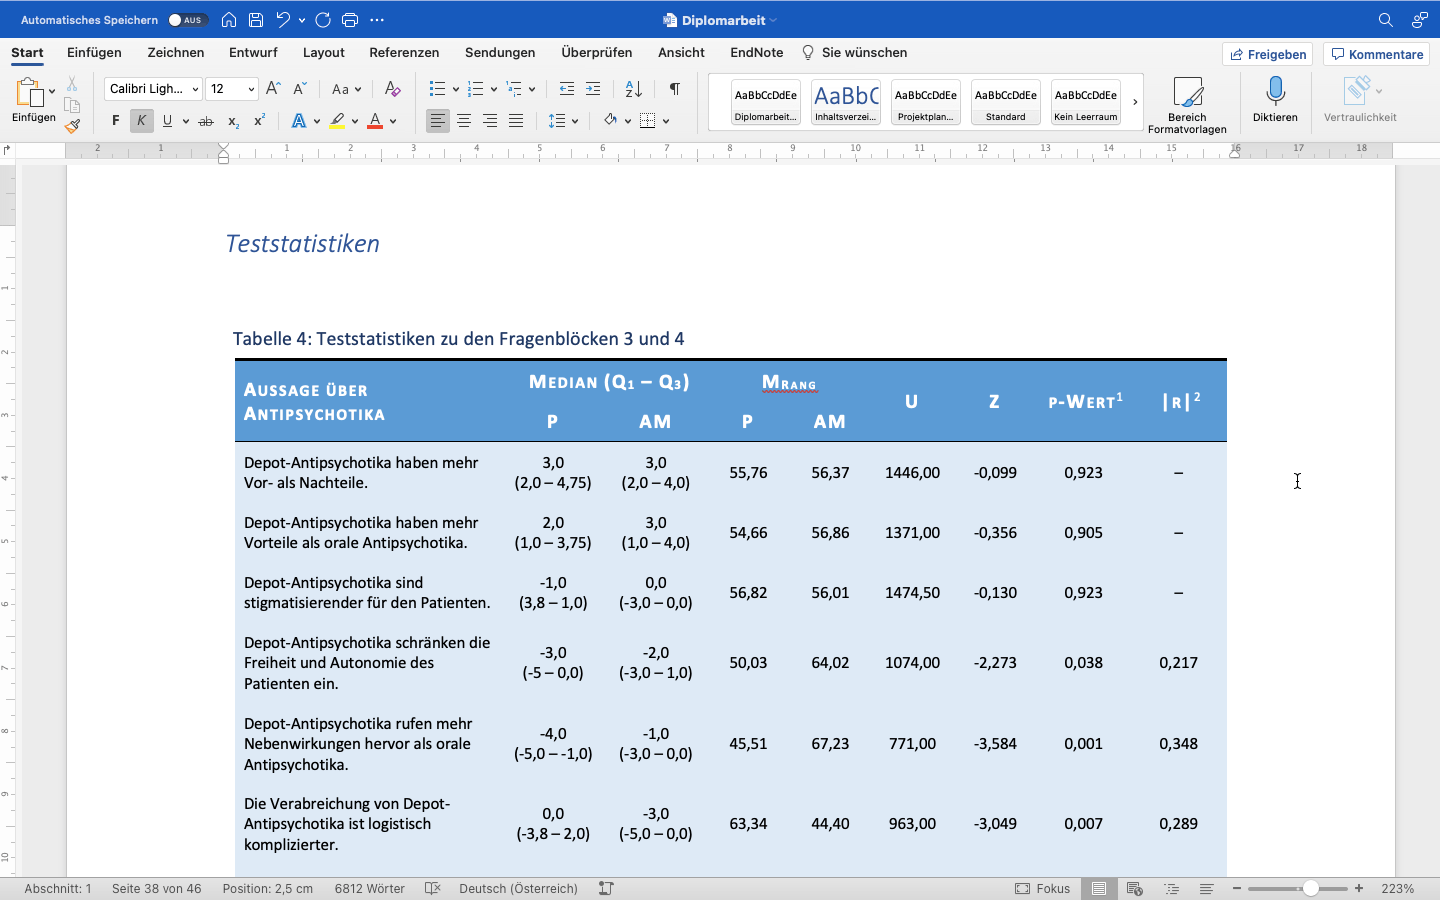
Task: Sort the selection with the A-Z icon
Action: [x=634, y=89]
